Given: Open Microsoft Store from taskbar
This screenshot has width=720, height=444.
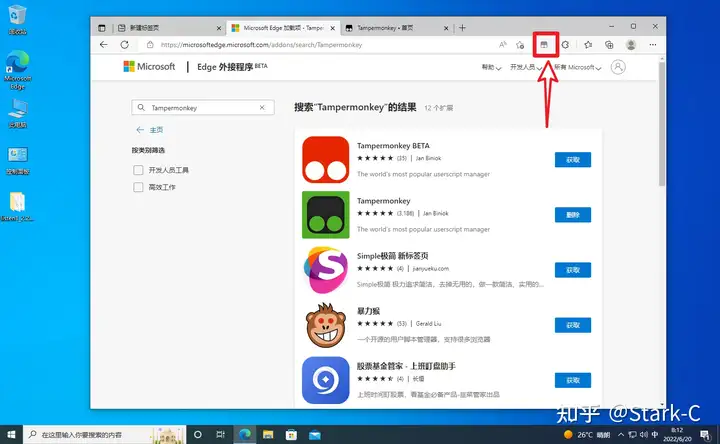Looking at the screenshot, I should 292,434.
